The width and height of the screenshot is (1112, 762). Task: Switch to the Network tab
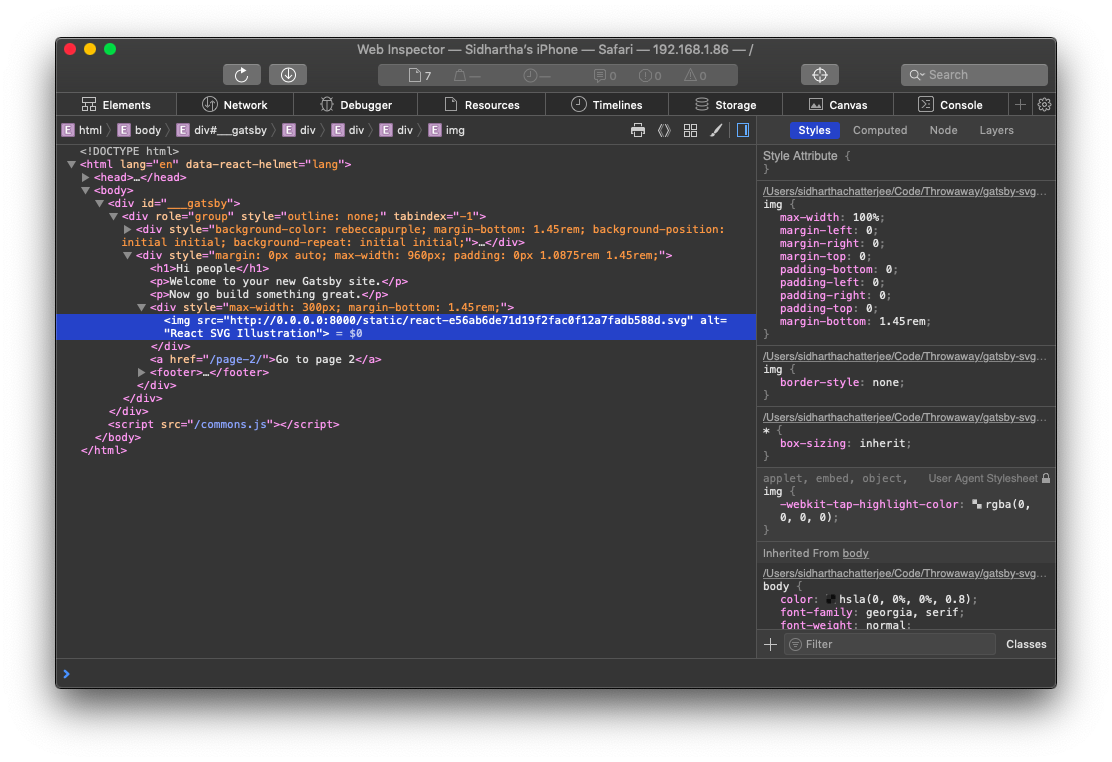(235, 104)
